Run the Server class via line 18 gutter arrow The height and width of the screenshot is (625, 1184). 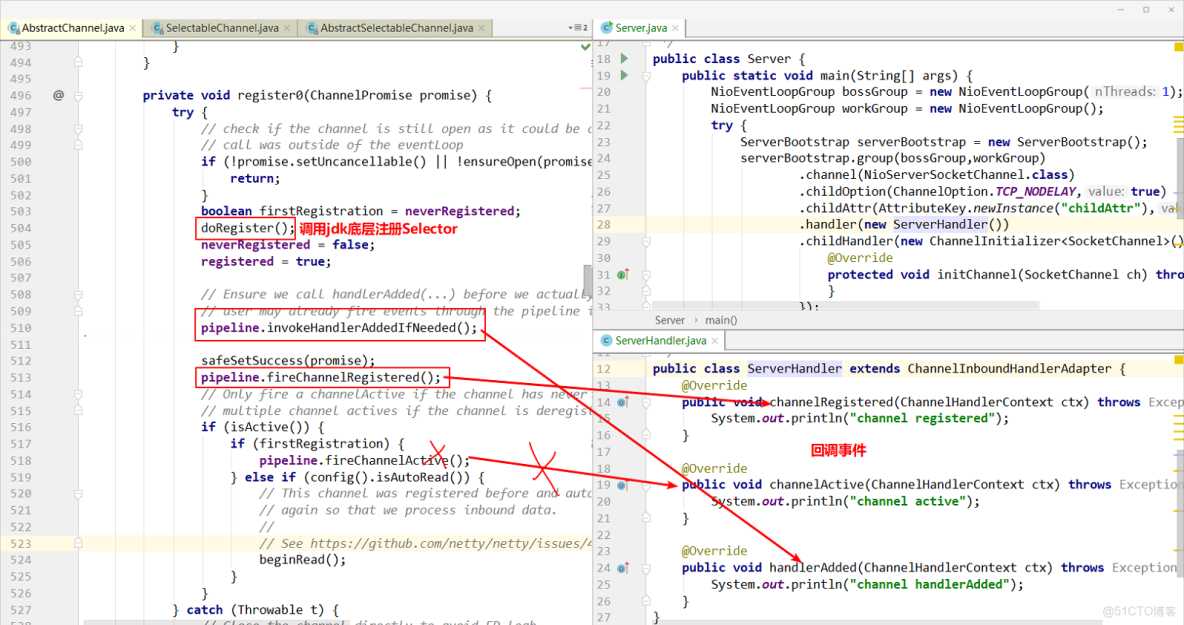625,59
